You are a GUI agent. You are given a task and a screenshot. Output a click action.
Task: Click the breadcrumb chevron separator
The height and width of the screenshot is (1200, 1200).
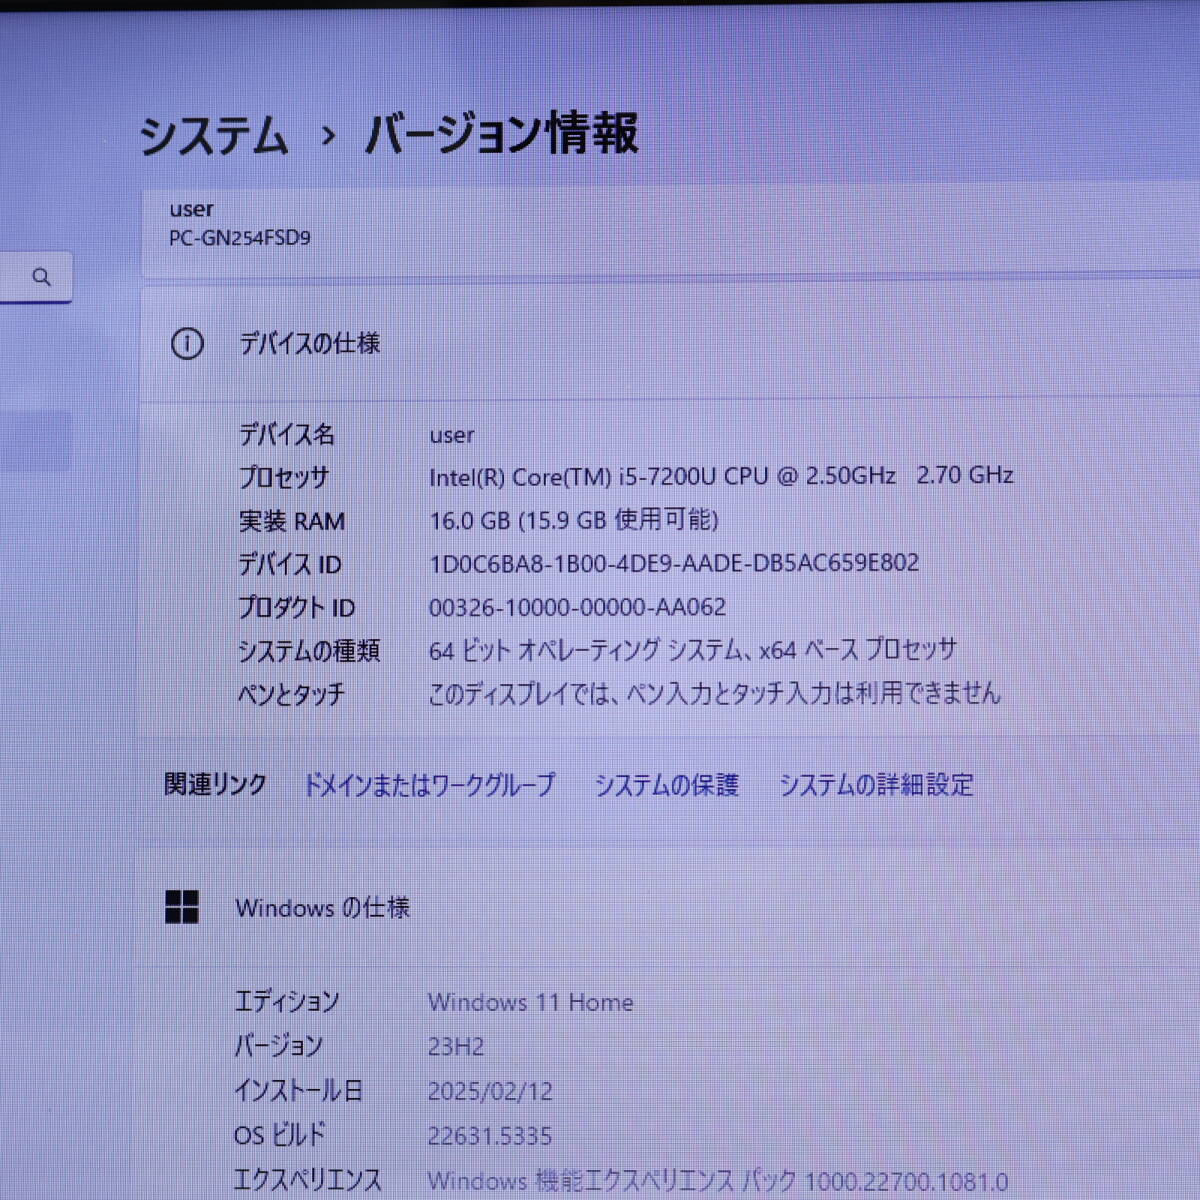(327, 134)
